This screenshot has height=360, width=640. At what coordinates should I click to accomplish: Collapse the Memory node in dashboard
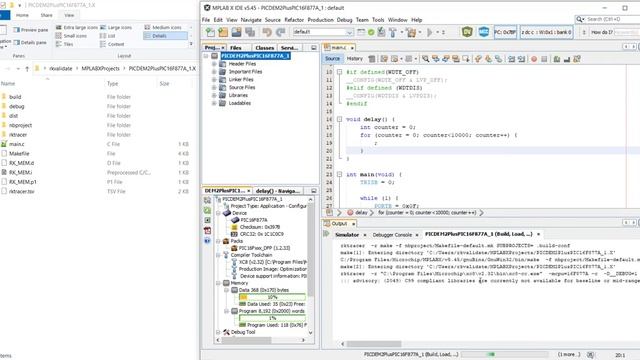click(x=218, y=283)
